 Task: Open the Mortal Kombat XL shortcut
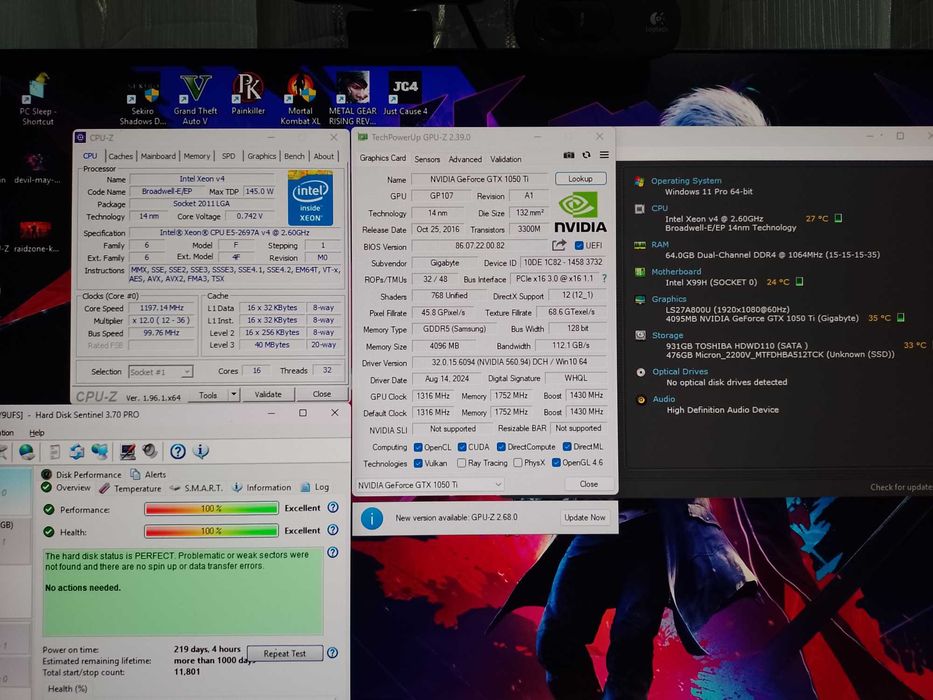point(300,99)
